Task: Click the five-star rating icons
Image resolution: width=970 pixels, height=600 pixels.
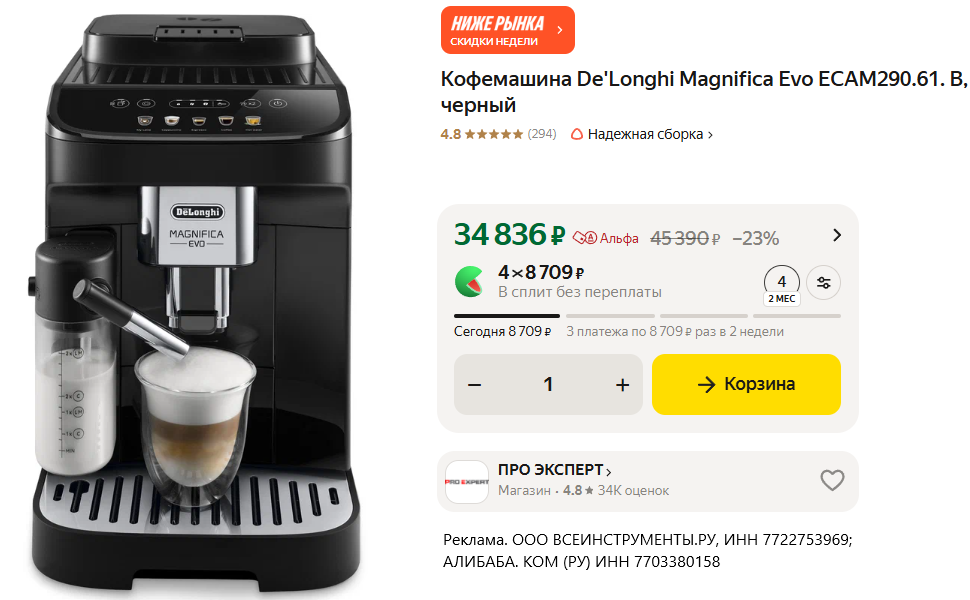Action: (x=494, y=134)
